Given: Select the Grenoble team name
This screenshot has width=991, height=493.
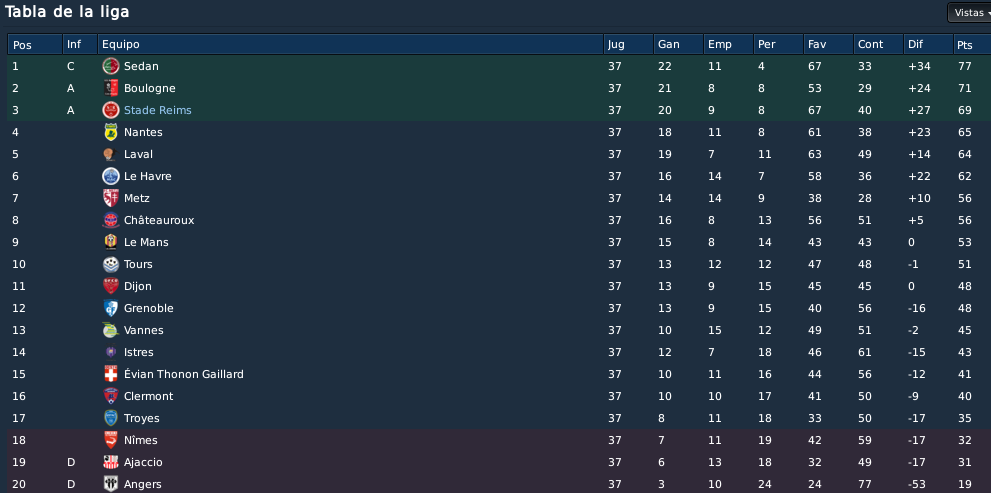Looking at the screenshot, I should pos(149,308).
